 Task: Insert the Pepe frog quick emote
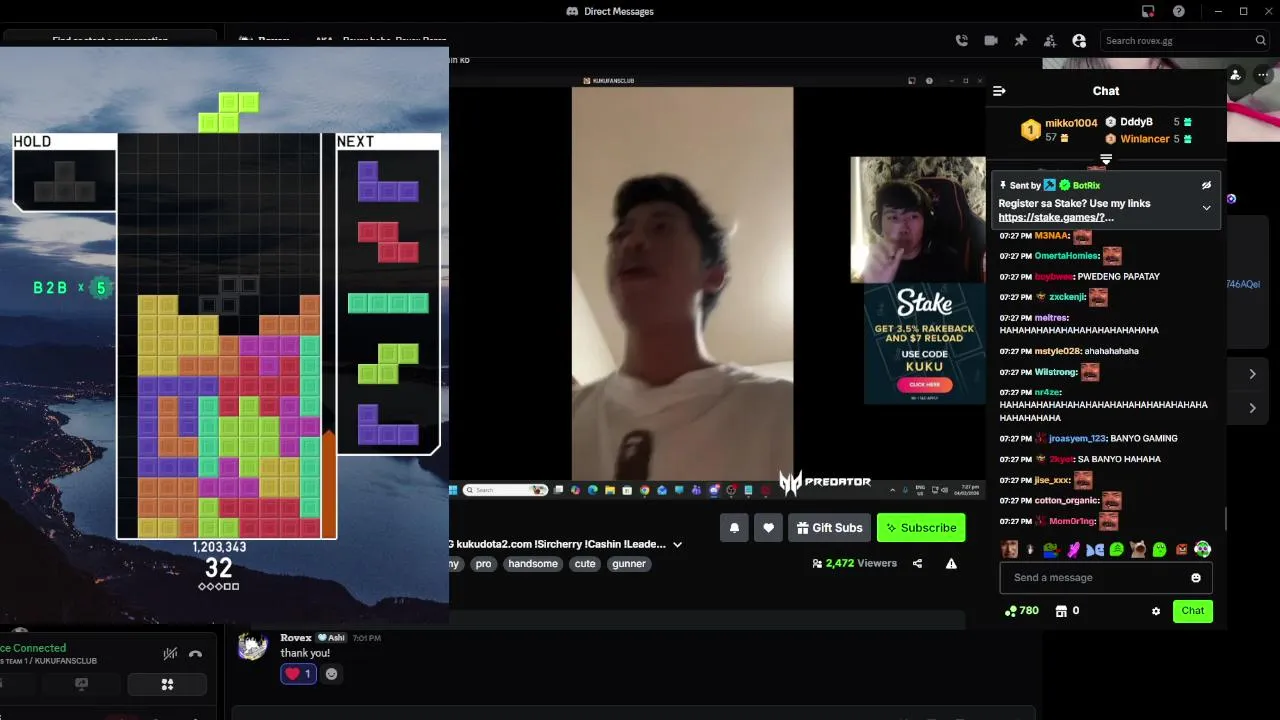tap(1051, 549)
